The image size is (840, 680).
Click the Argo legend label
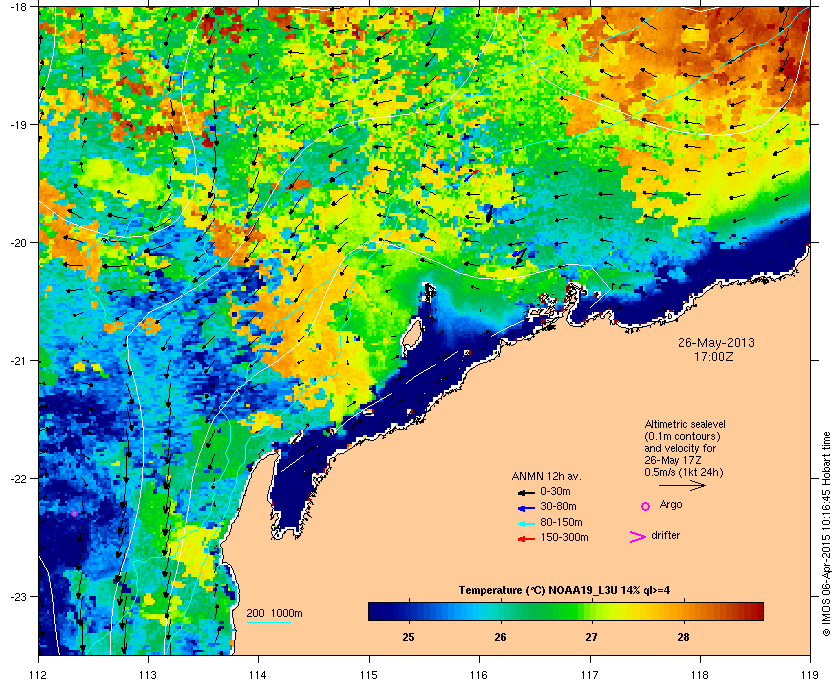(x=671, y=505)
